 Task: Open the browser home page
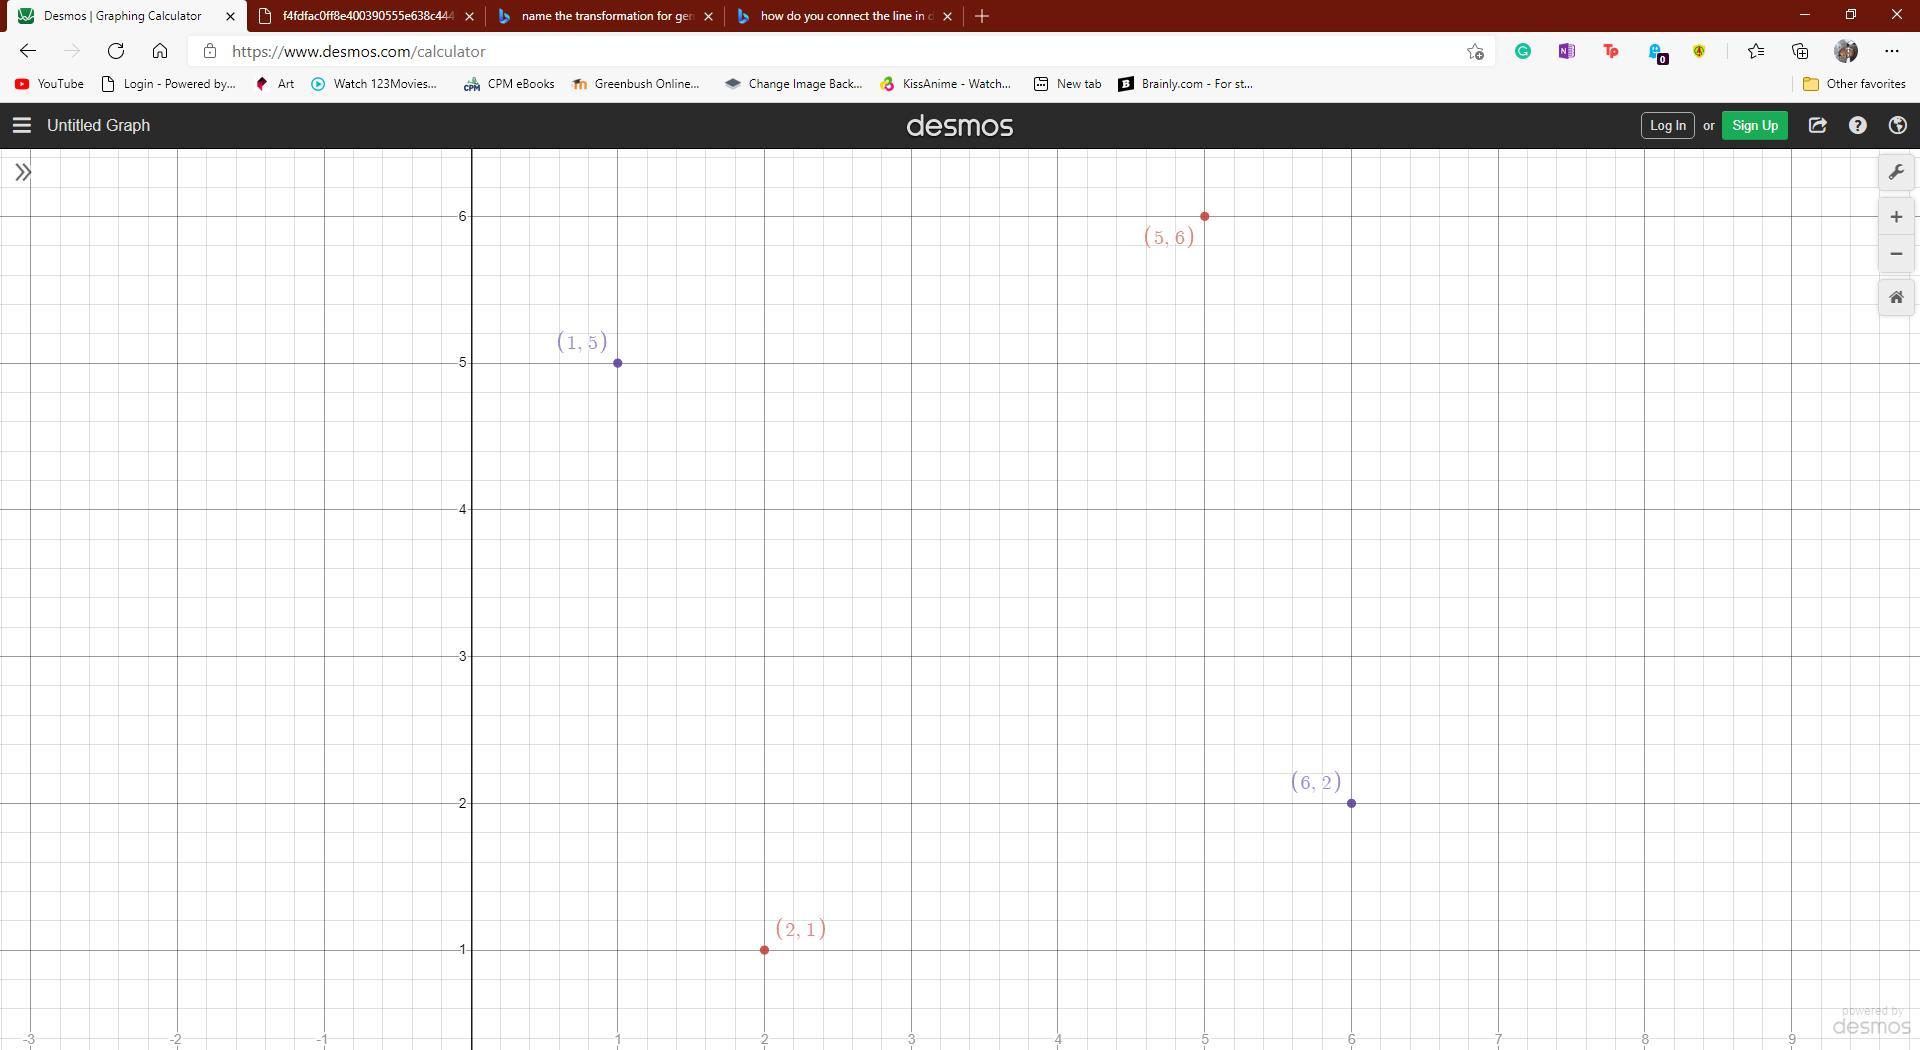coord(160,51)
